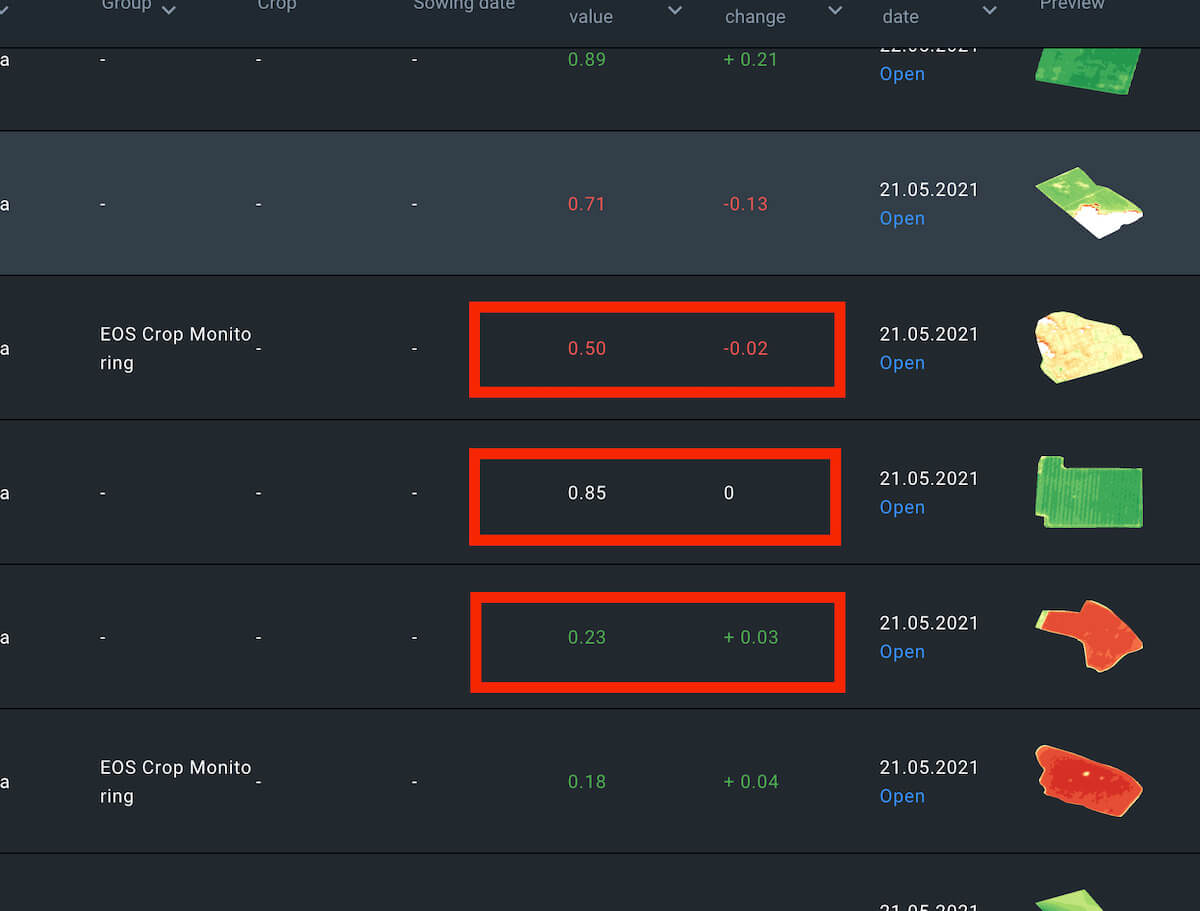Viewport: 1200px width, 911px height.
Task: Click the value column header label
Action: pyautogui.click(x=590, y=16)
